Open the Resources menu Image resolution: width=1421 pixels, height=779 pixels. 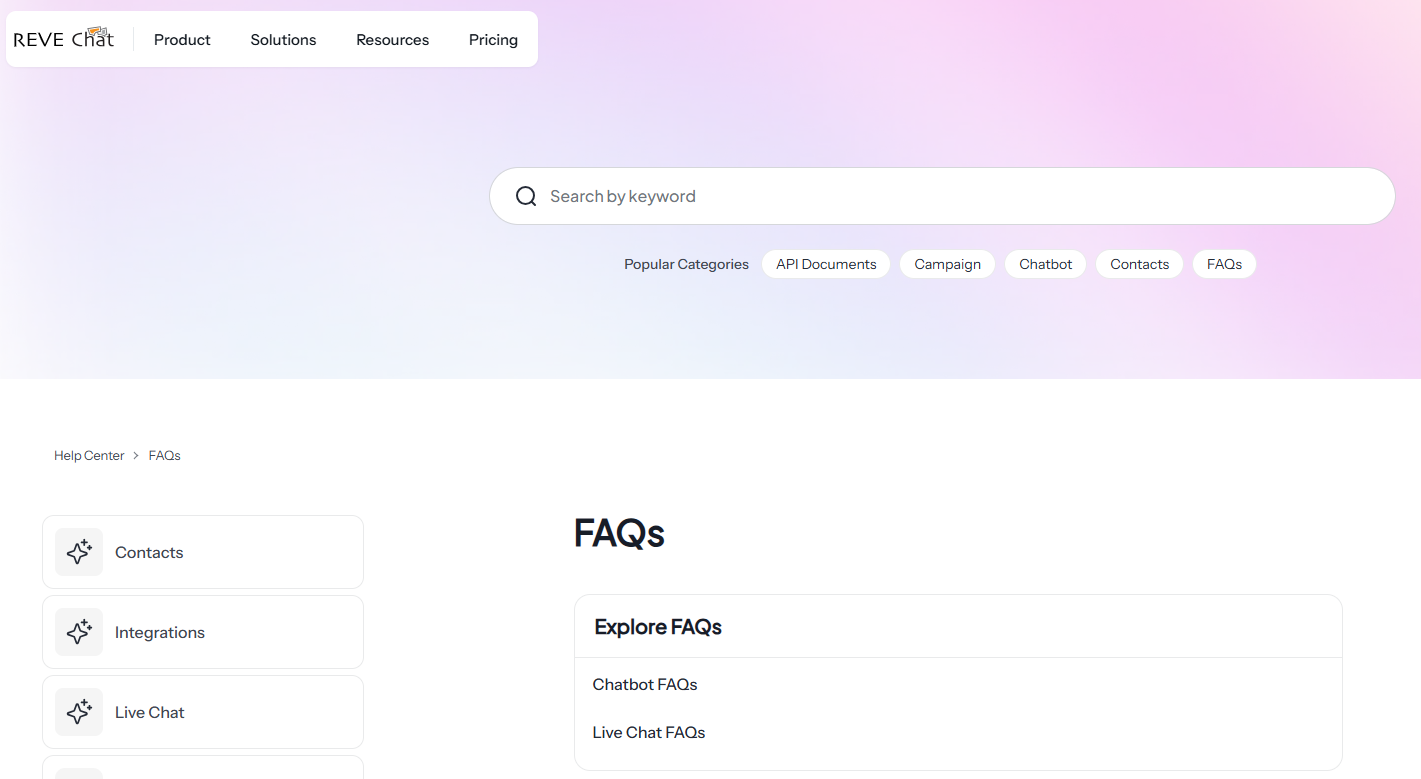click(x=392, y=40)
